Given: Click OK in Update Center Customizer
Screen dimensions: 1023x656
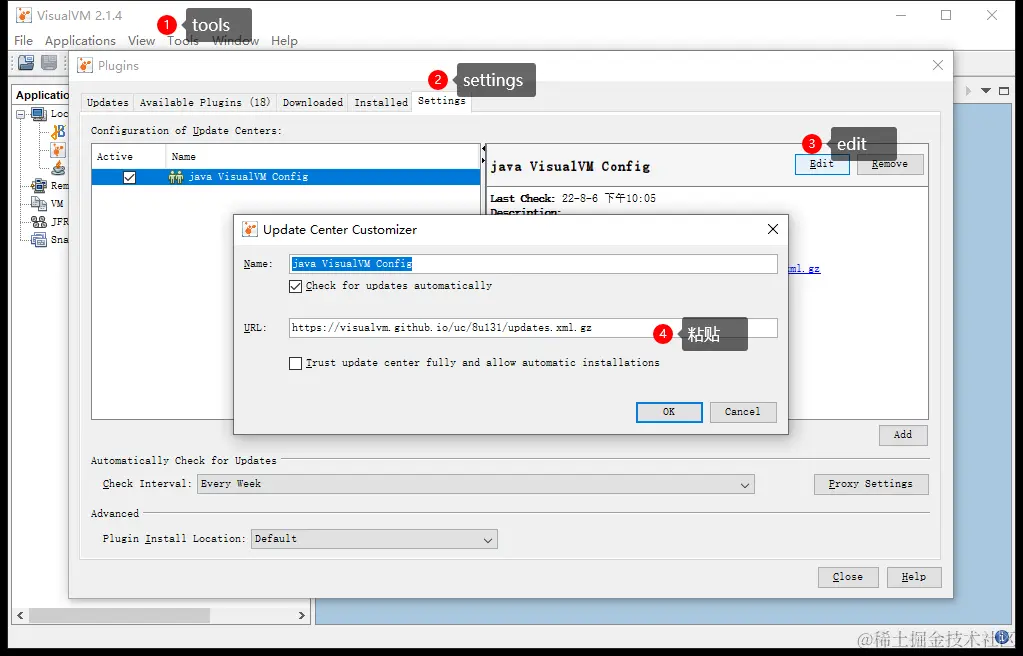Looking at the screenshot, I should [669, 412].
